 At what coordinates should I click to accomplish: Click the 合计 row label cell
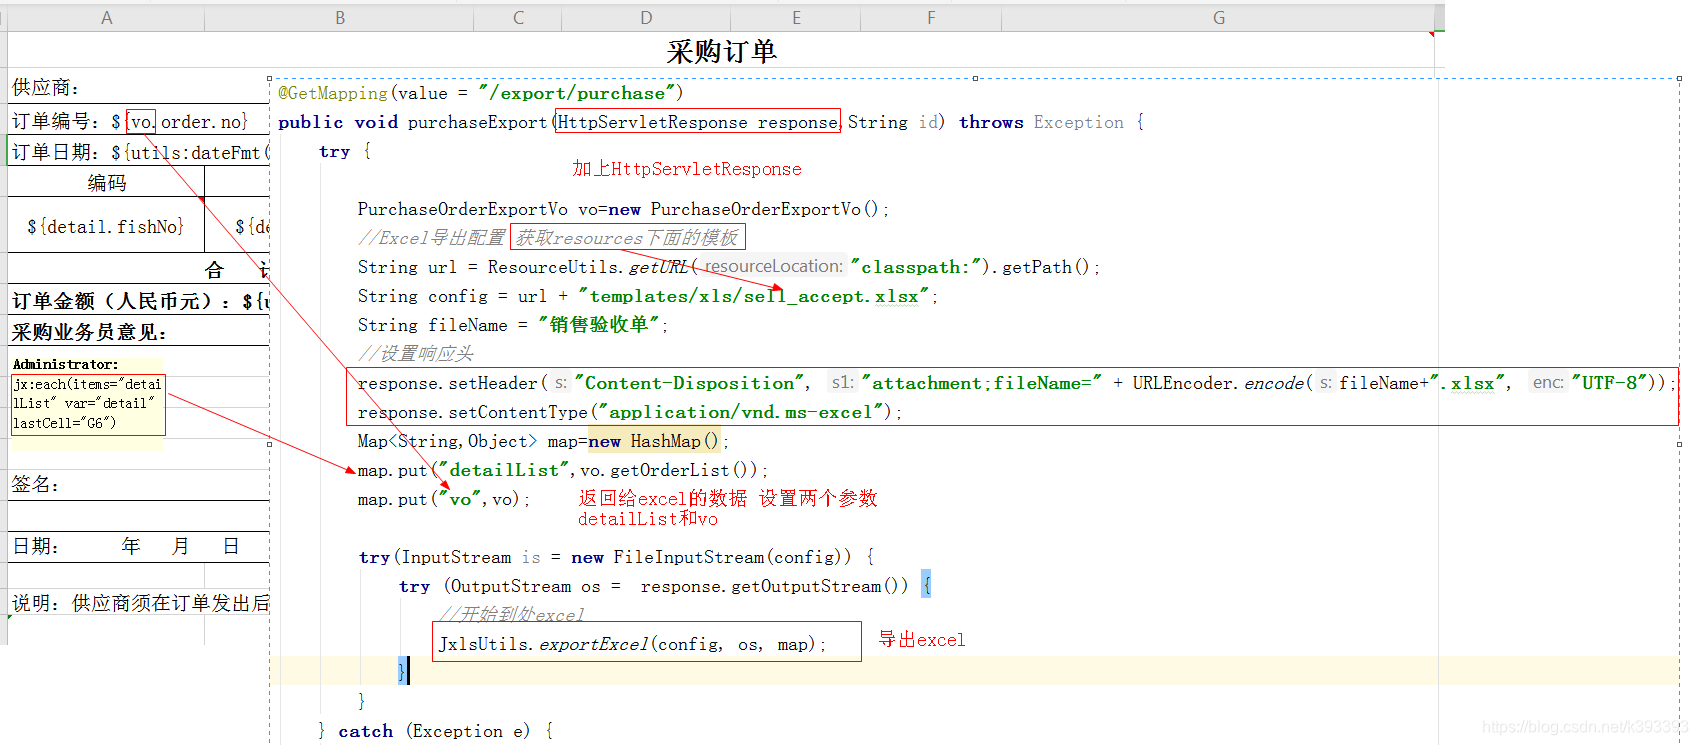click(139, 269)
